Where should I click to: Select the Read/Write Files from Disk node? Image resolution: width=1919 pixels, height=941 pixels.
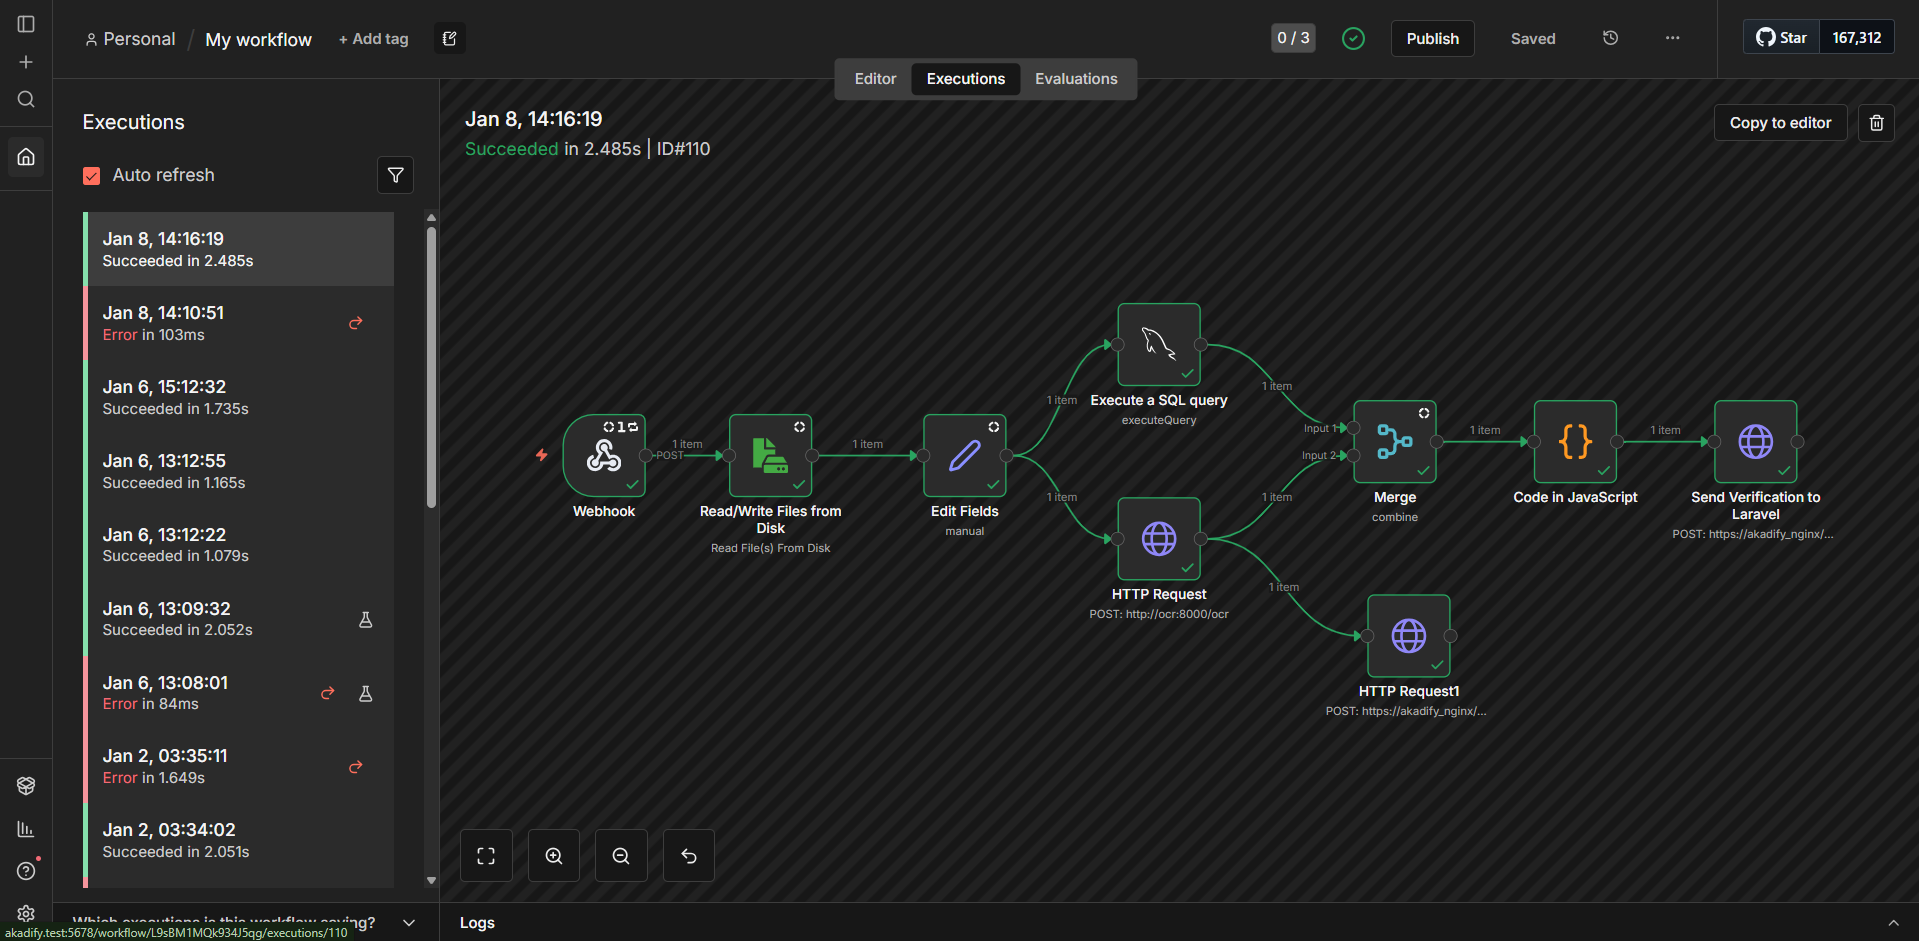[x=770, y=456]
